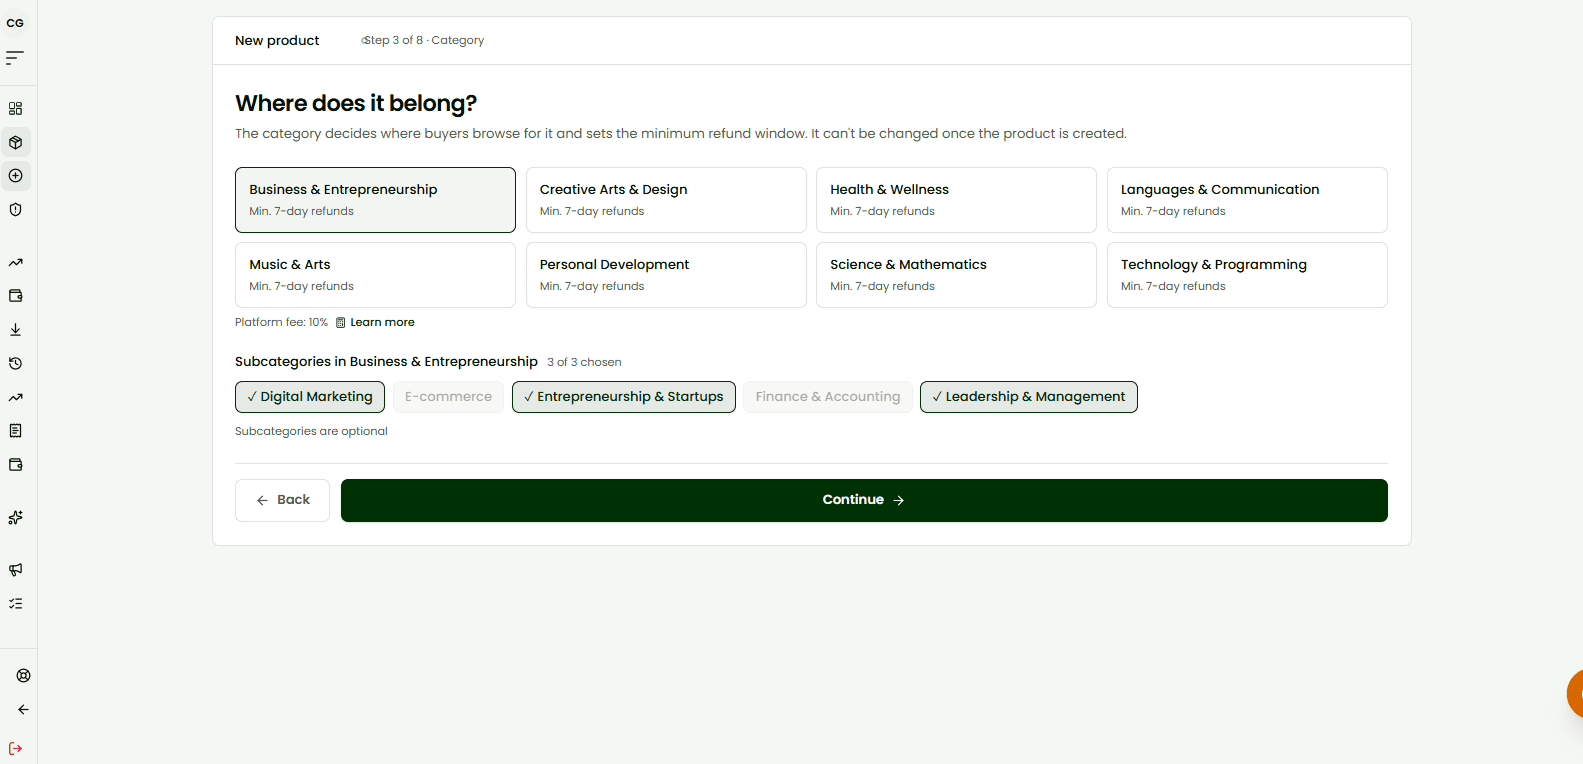Go back with the Back button
This screenshot has width=1583, height=764.
click(282, 500)
